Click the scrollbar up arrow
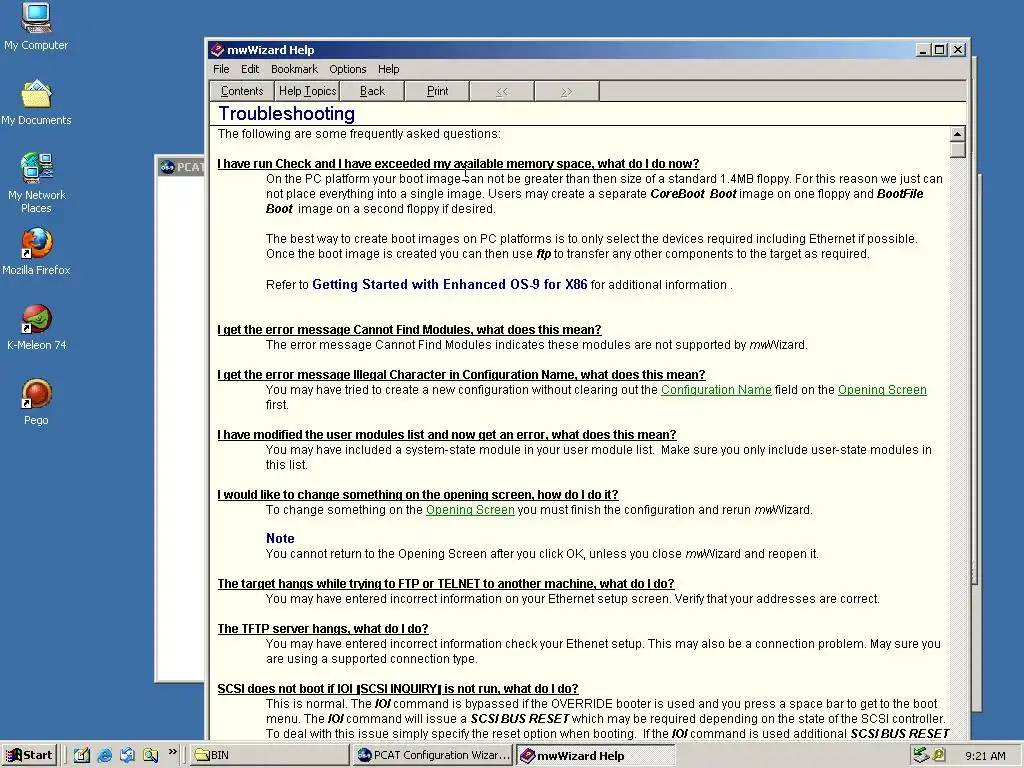 (x=957, y=134)
